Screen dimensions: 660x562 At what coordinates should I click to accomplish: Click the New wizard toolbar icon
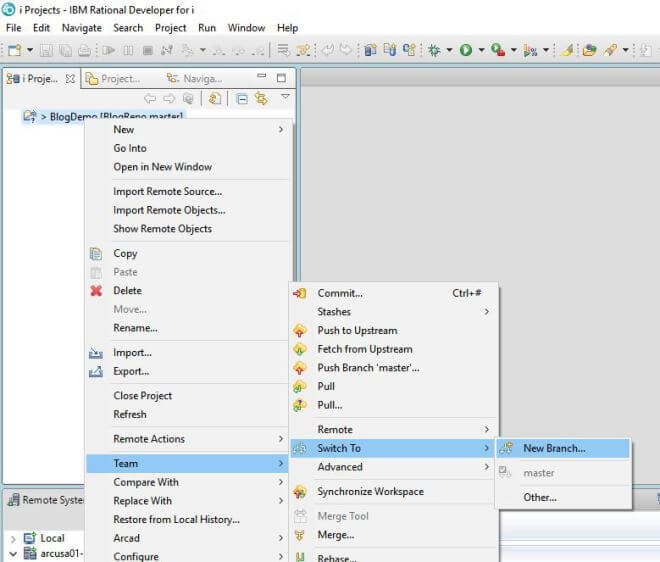pyautogui.click(x=14, y=50)
